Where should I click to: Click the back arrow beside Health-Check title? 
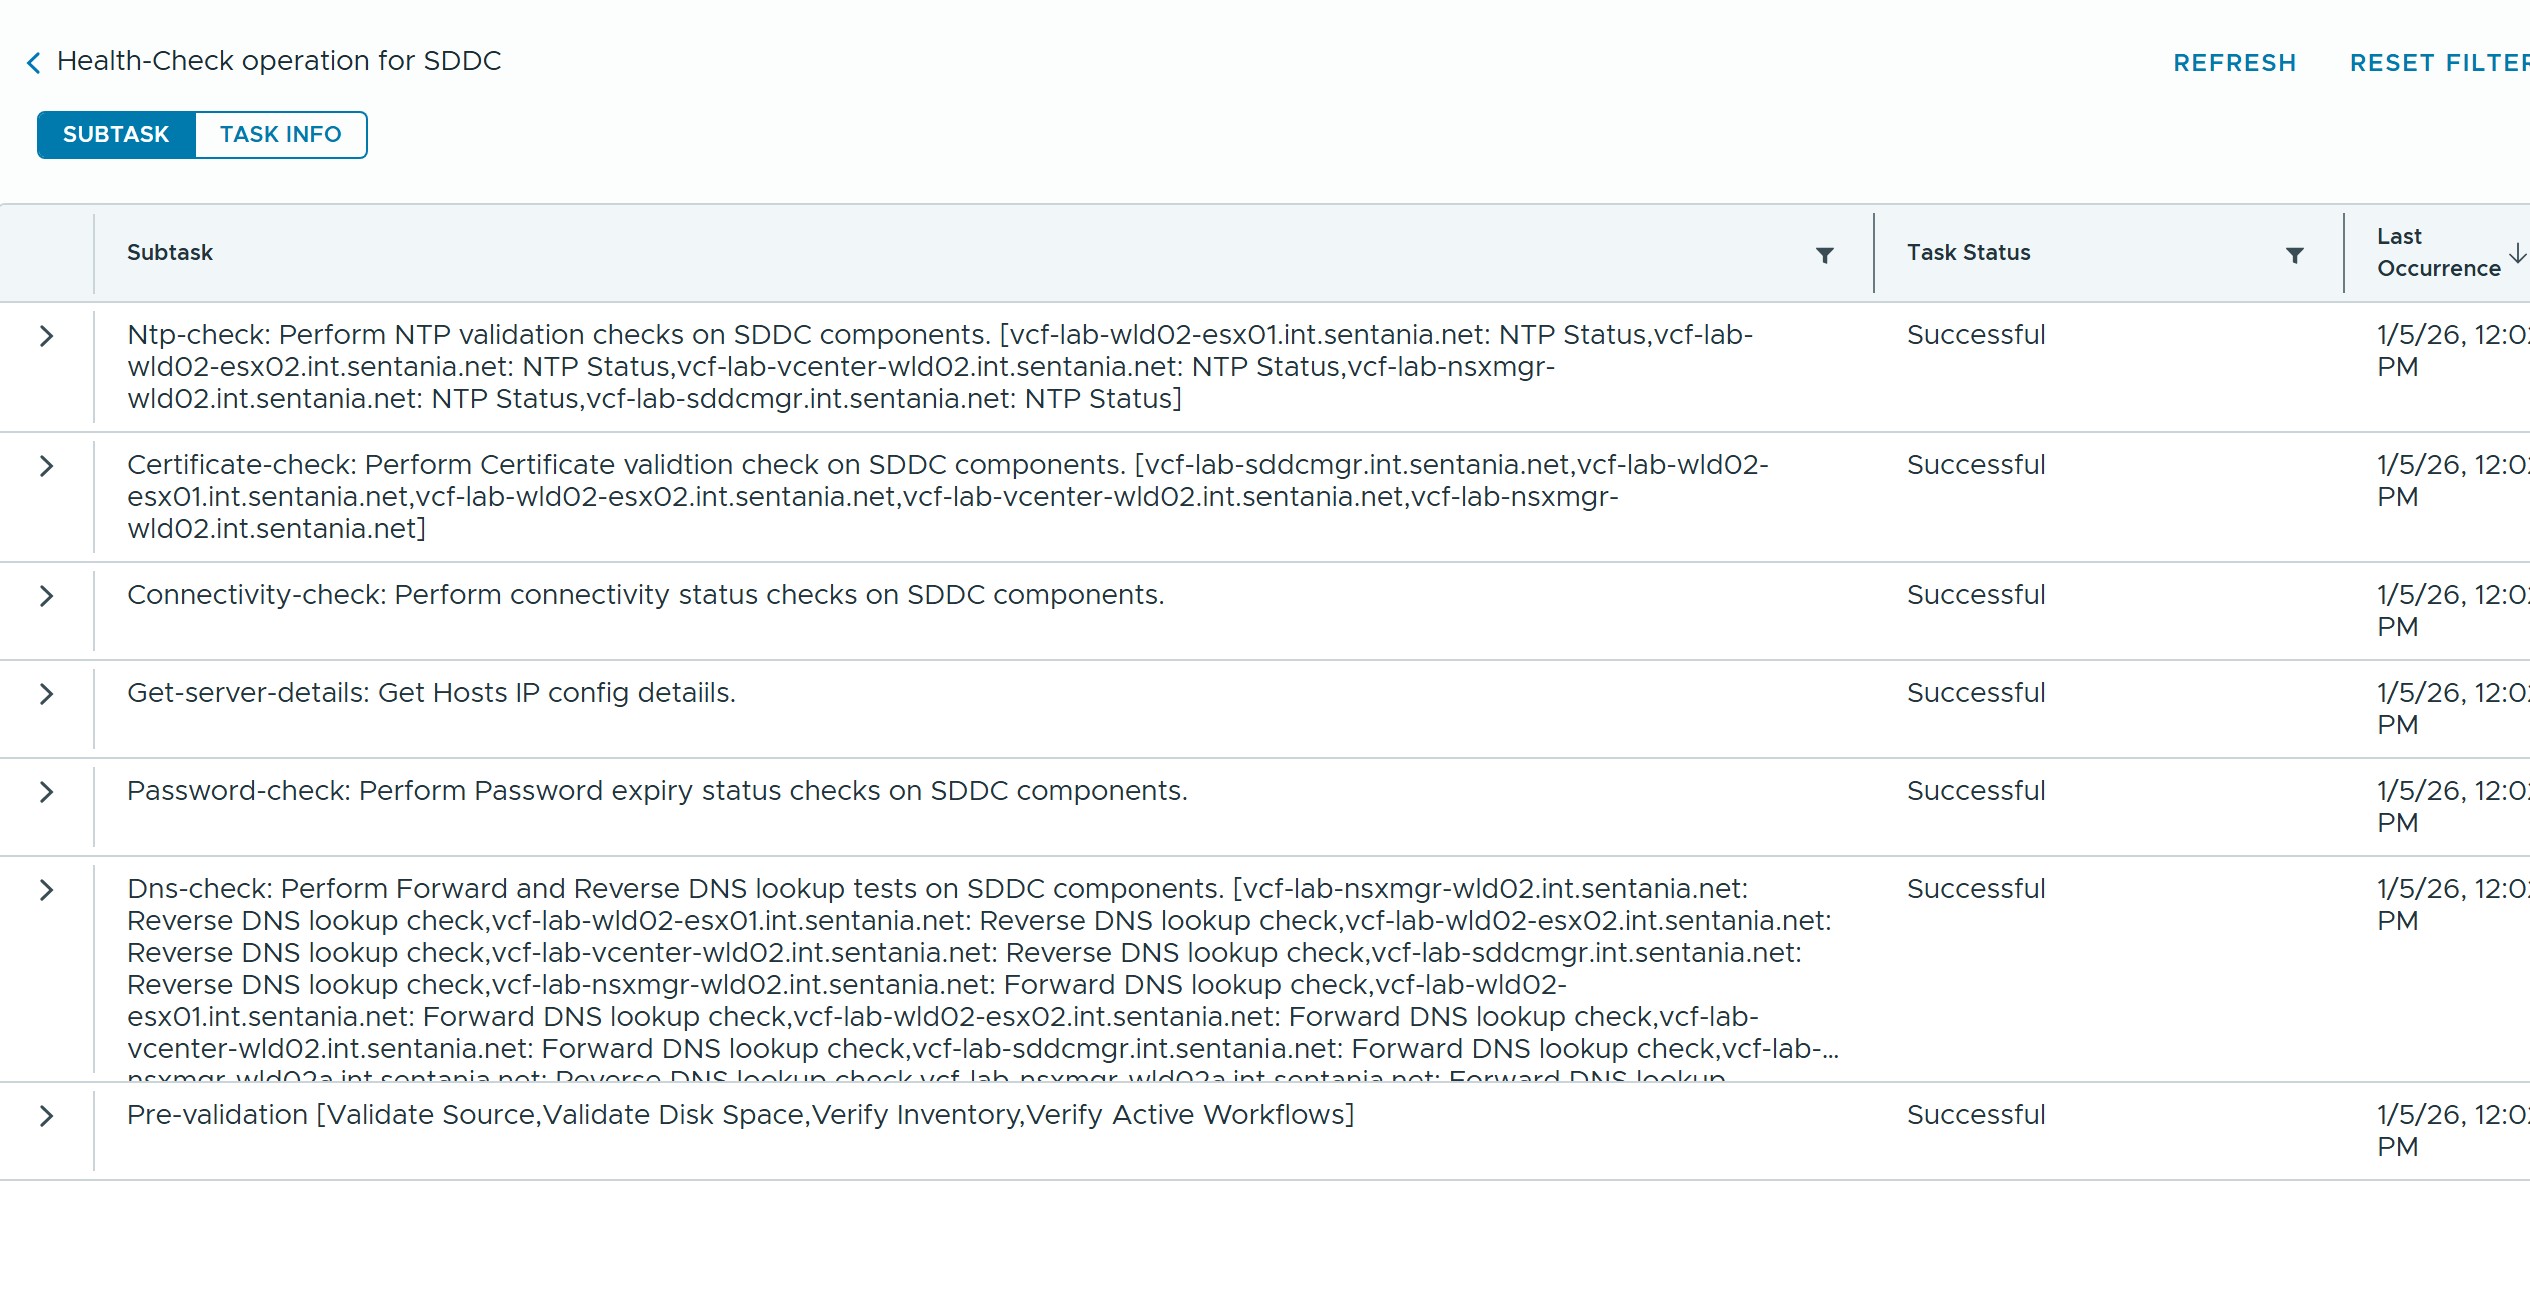(x=34, y=63)
